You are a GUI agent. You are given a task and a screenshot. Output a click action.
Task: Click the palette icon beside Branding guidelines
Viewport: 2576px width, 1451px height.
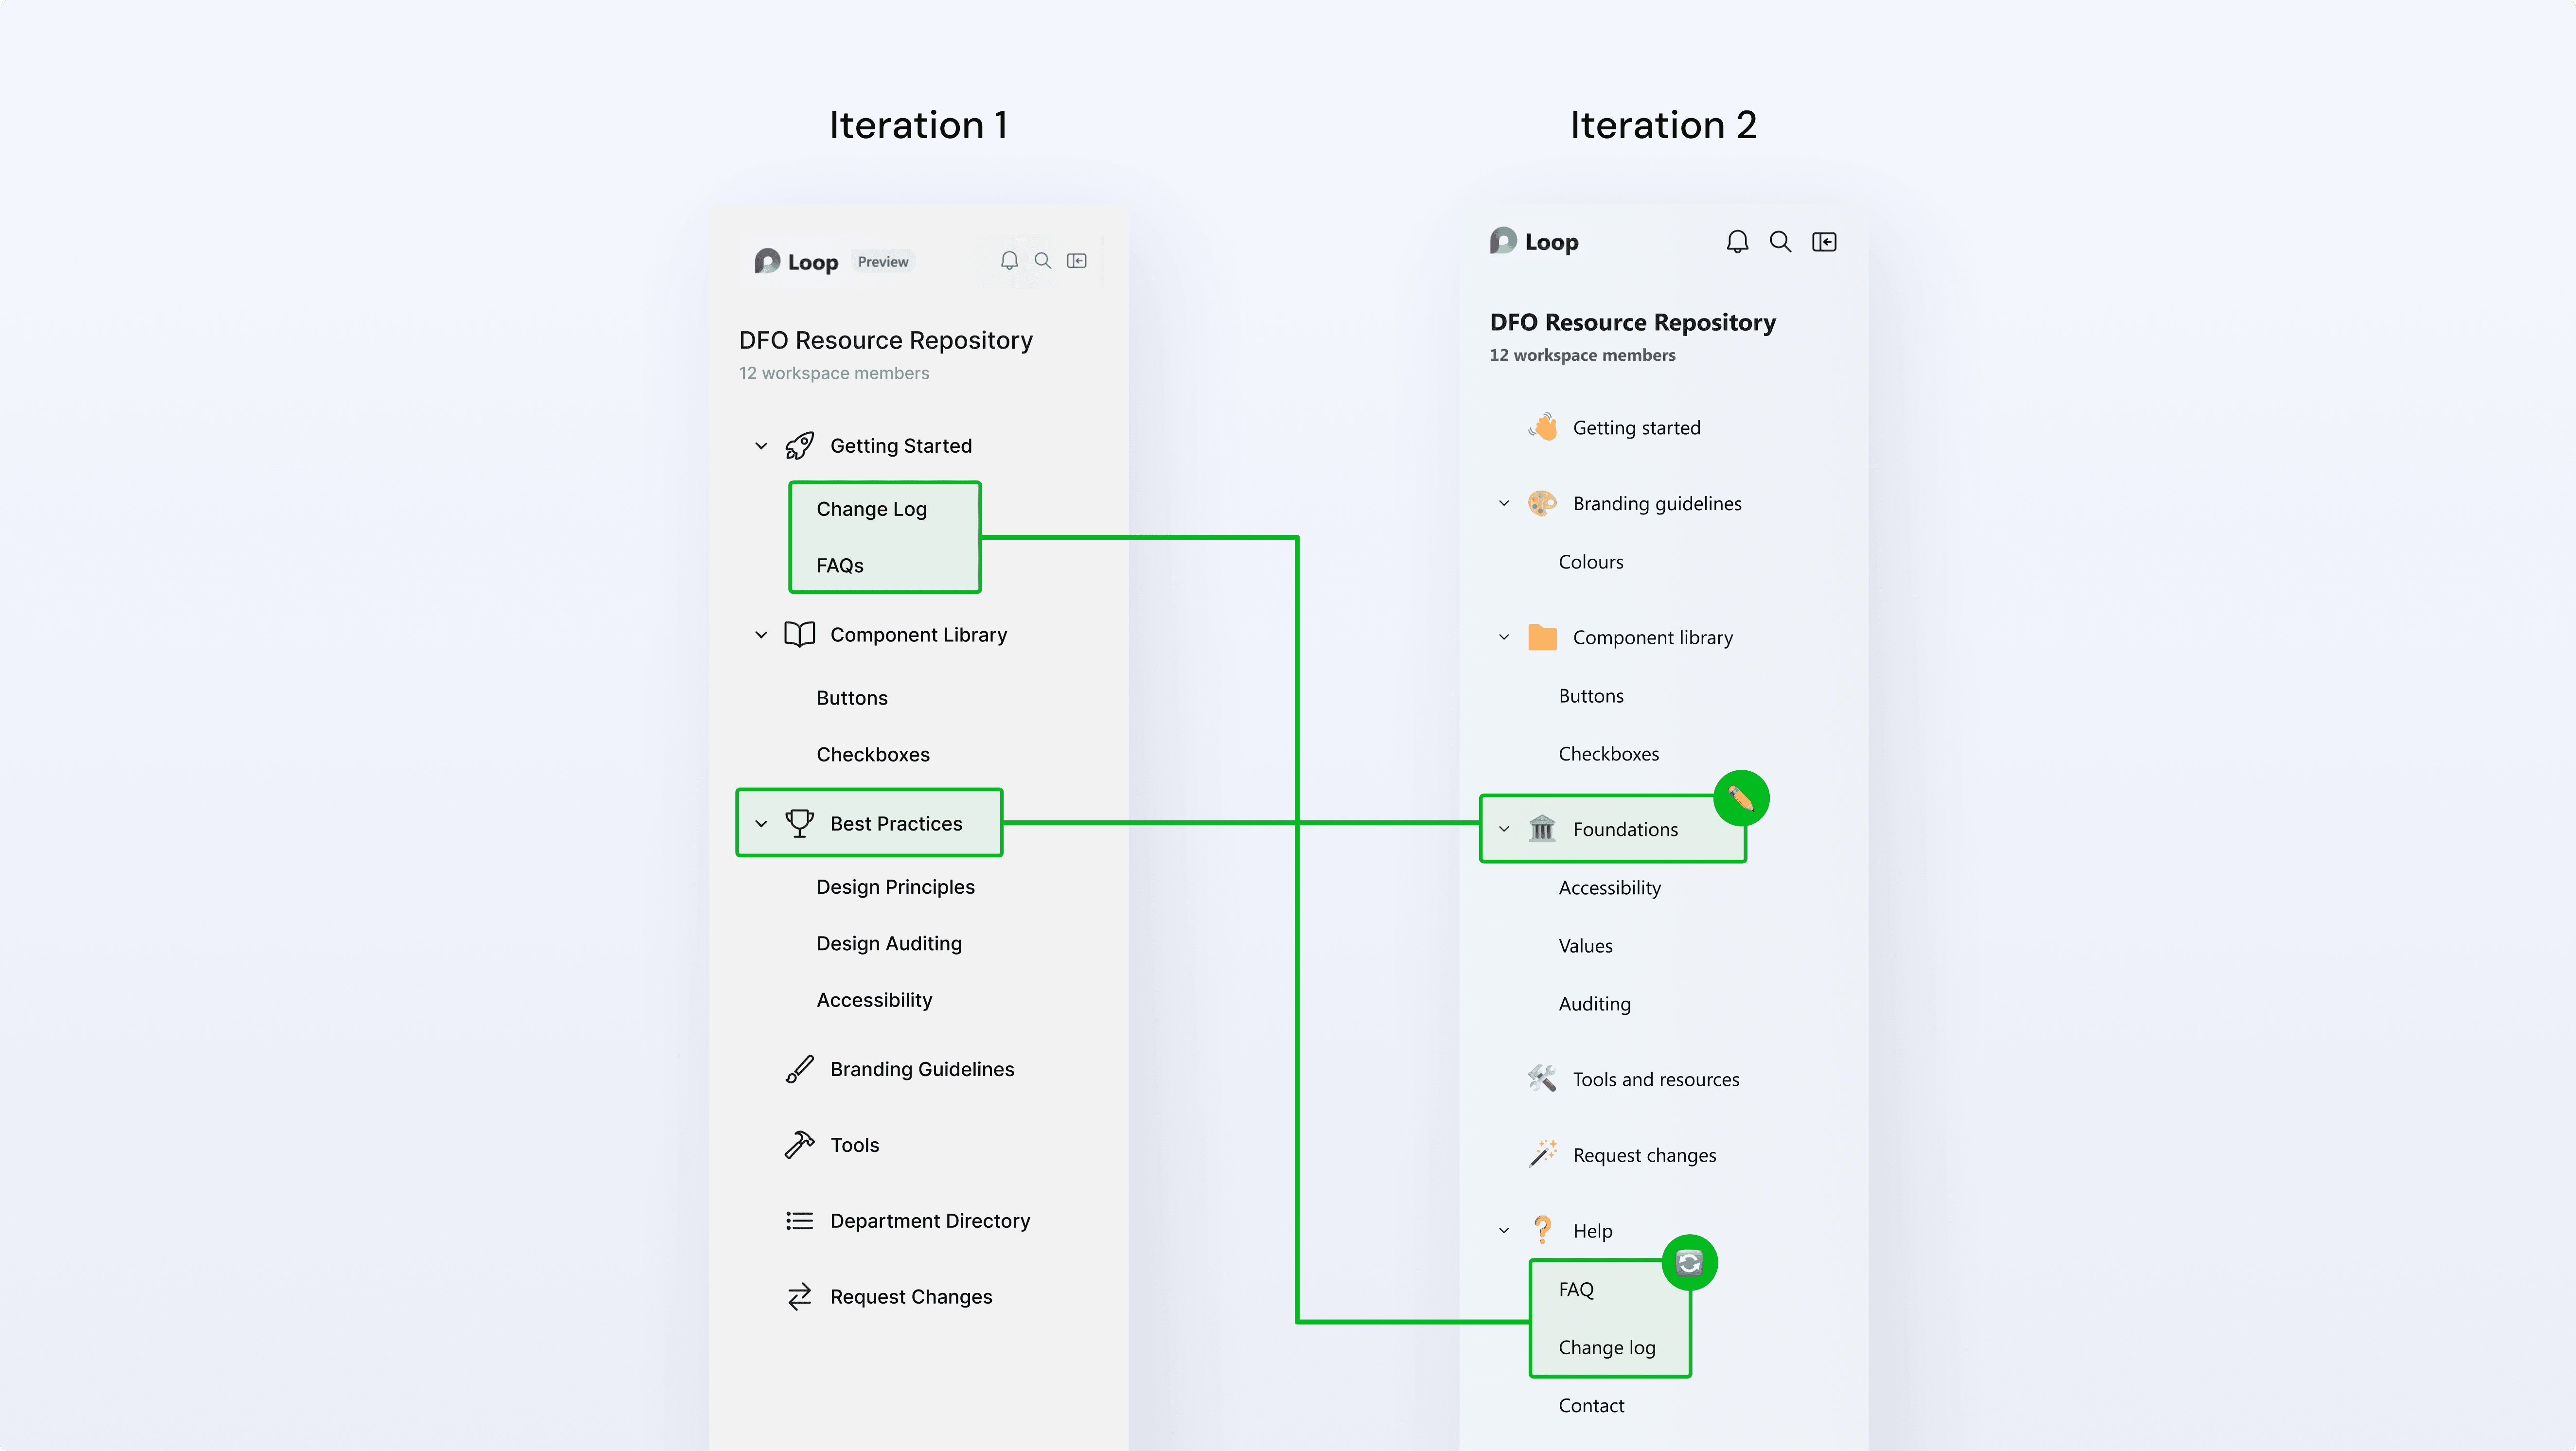pos(1543,503)
